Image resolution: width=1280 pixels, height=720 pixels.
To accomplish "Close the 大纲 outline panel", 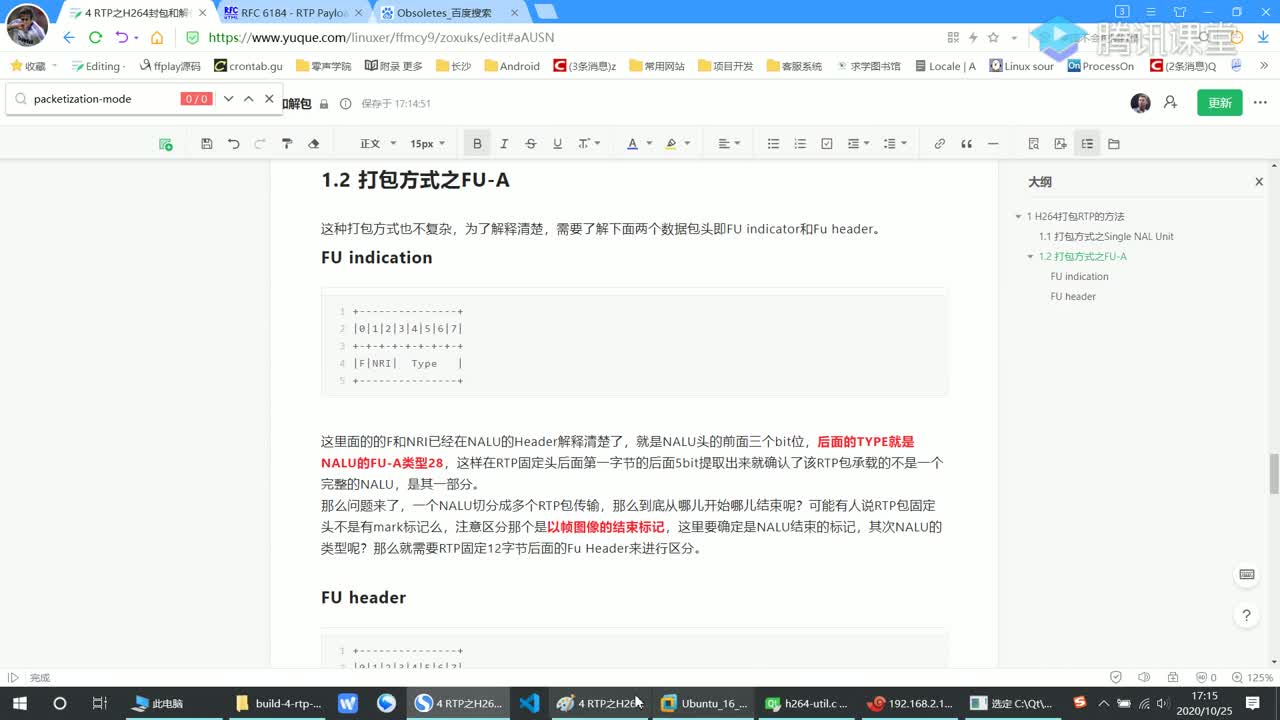I will click(x=1259, y=182).
